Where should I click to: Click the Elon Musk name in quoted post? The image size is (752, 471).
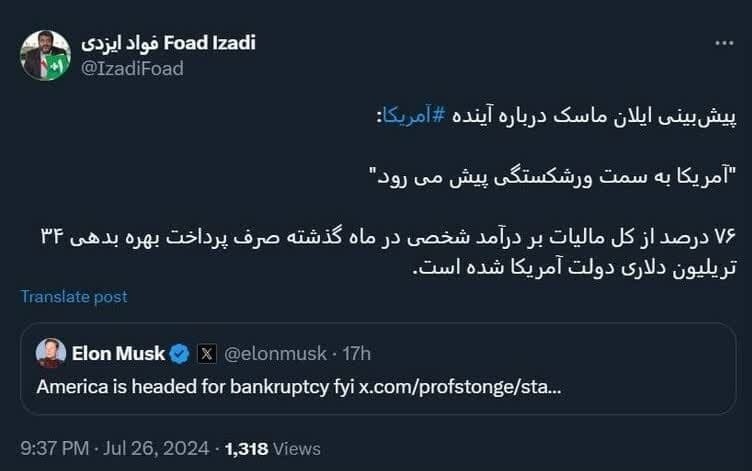114,353
